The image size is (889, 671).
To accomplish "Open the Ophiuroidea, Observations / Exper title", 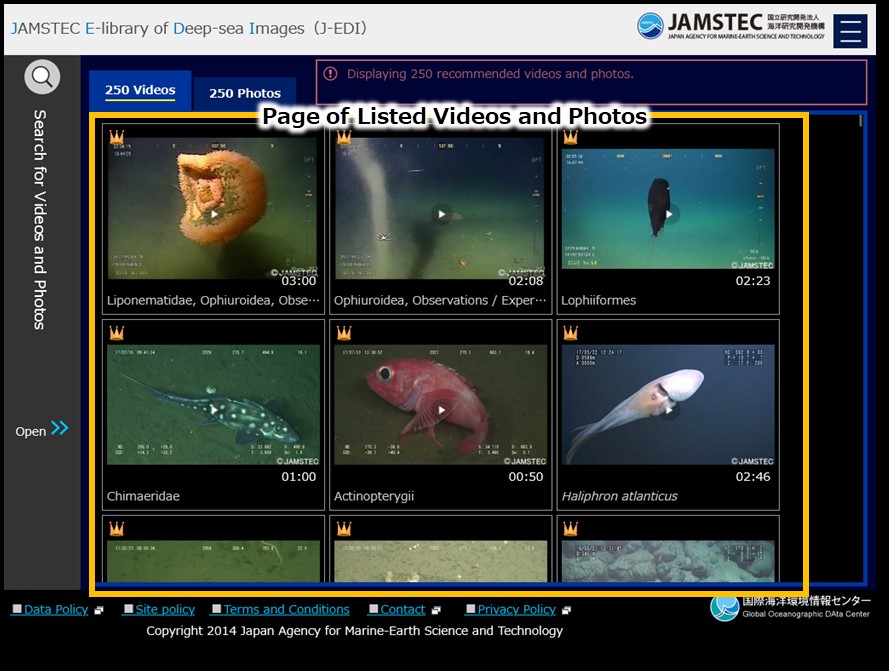I will [440, 301].
